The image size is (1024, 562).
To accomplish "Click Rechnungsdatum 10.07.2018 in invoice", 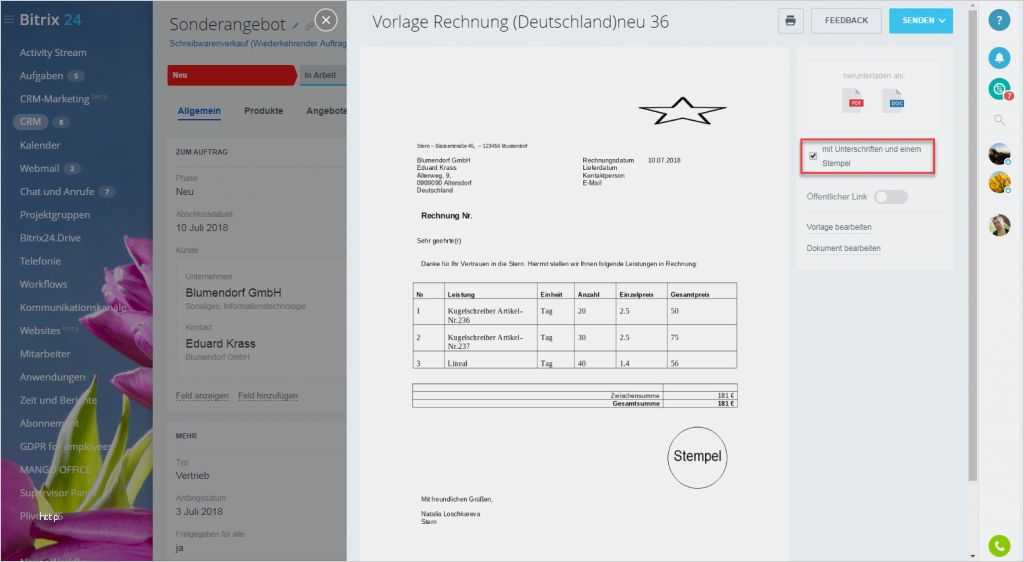I will tap(664, 161).
